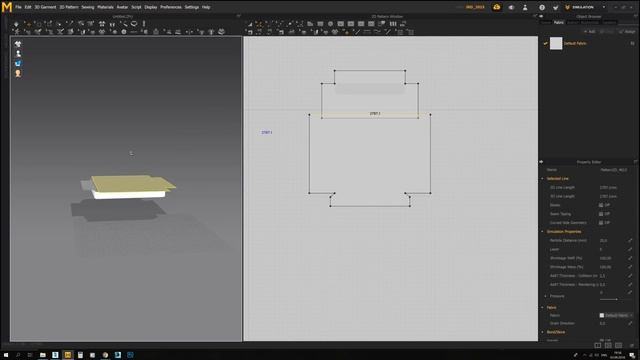Click the orange transform tool in the 2D toolbar
The image size is (640, 360).
coord(260,24)
